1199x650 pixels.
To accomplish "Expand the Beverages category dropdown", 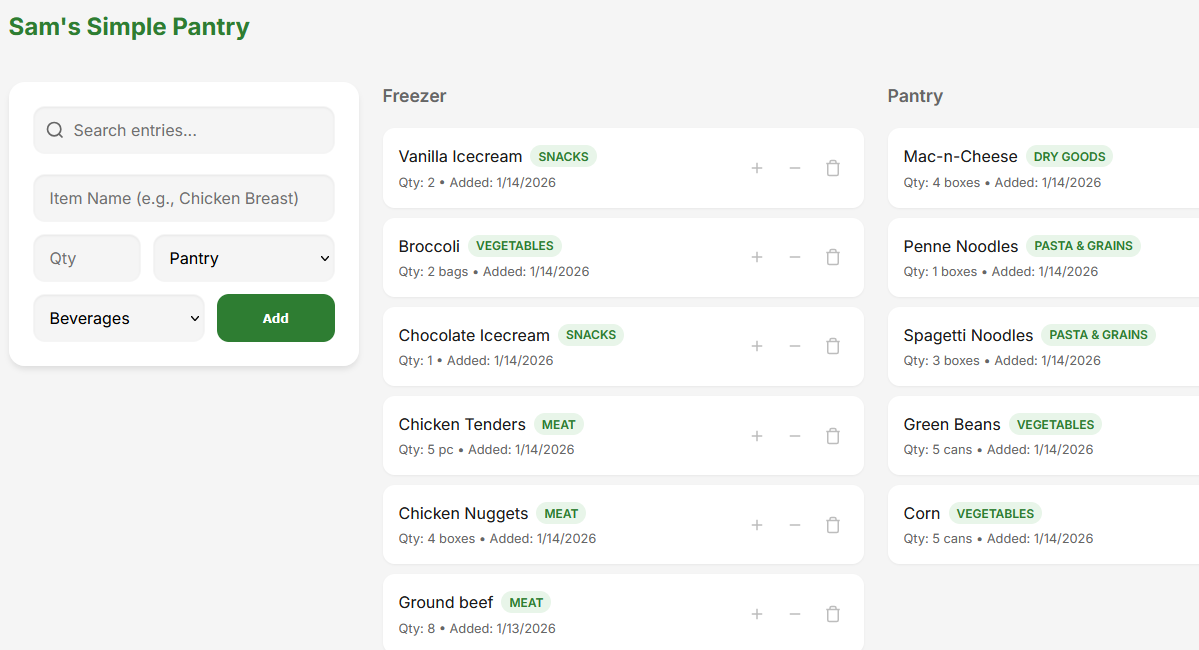I will click(119, 318).
